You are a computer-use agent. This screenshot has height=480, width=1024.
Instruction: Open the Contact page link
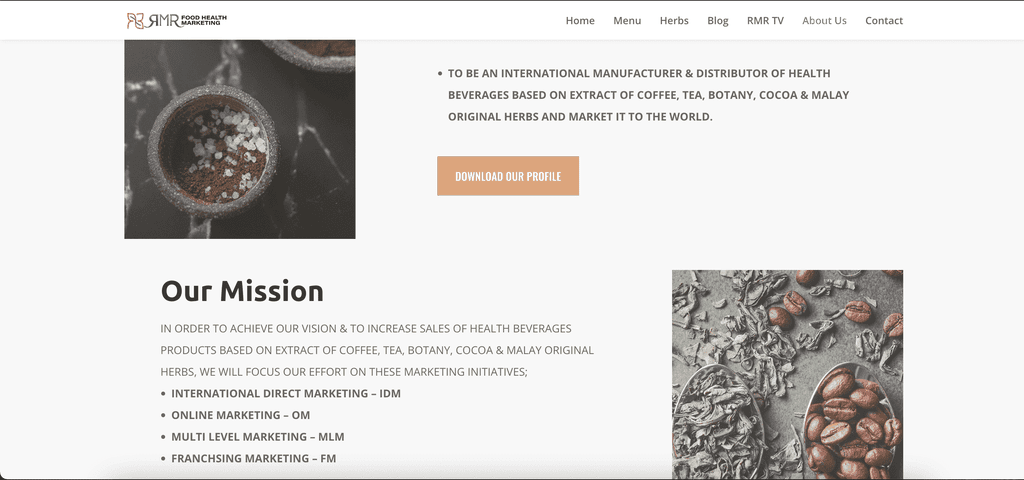(x=884, y=21)
